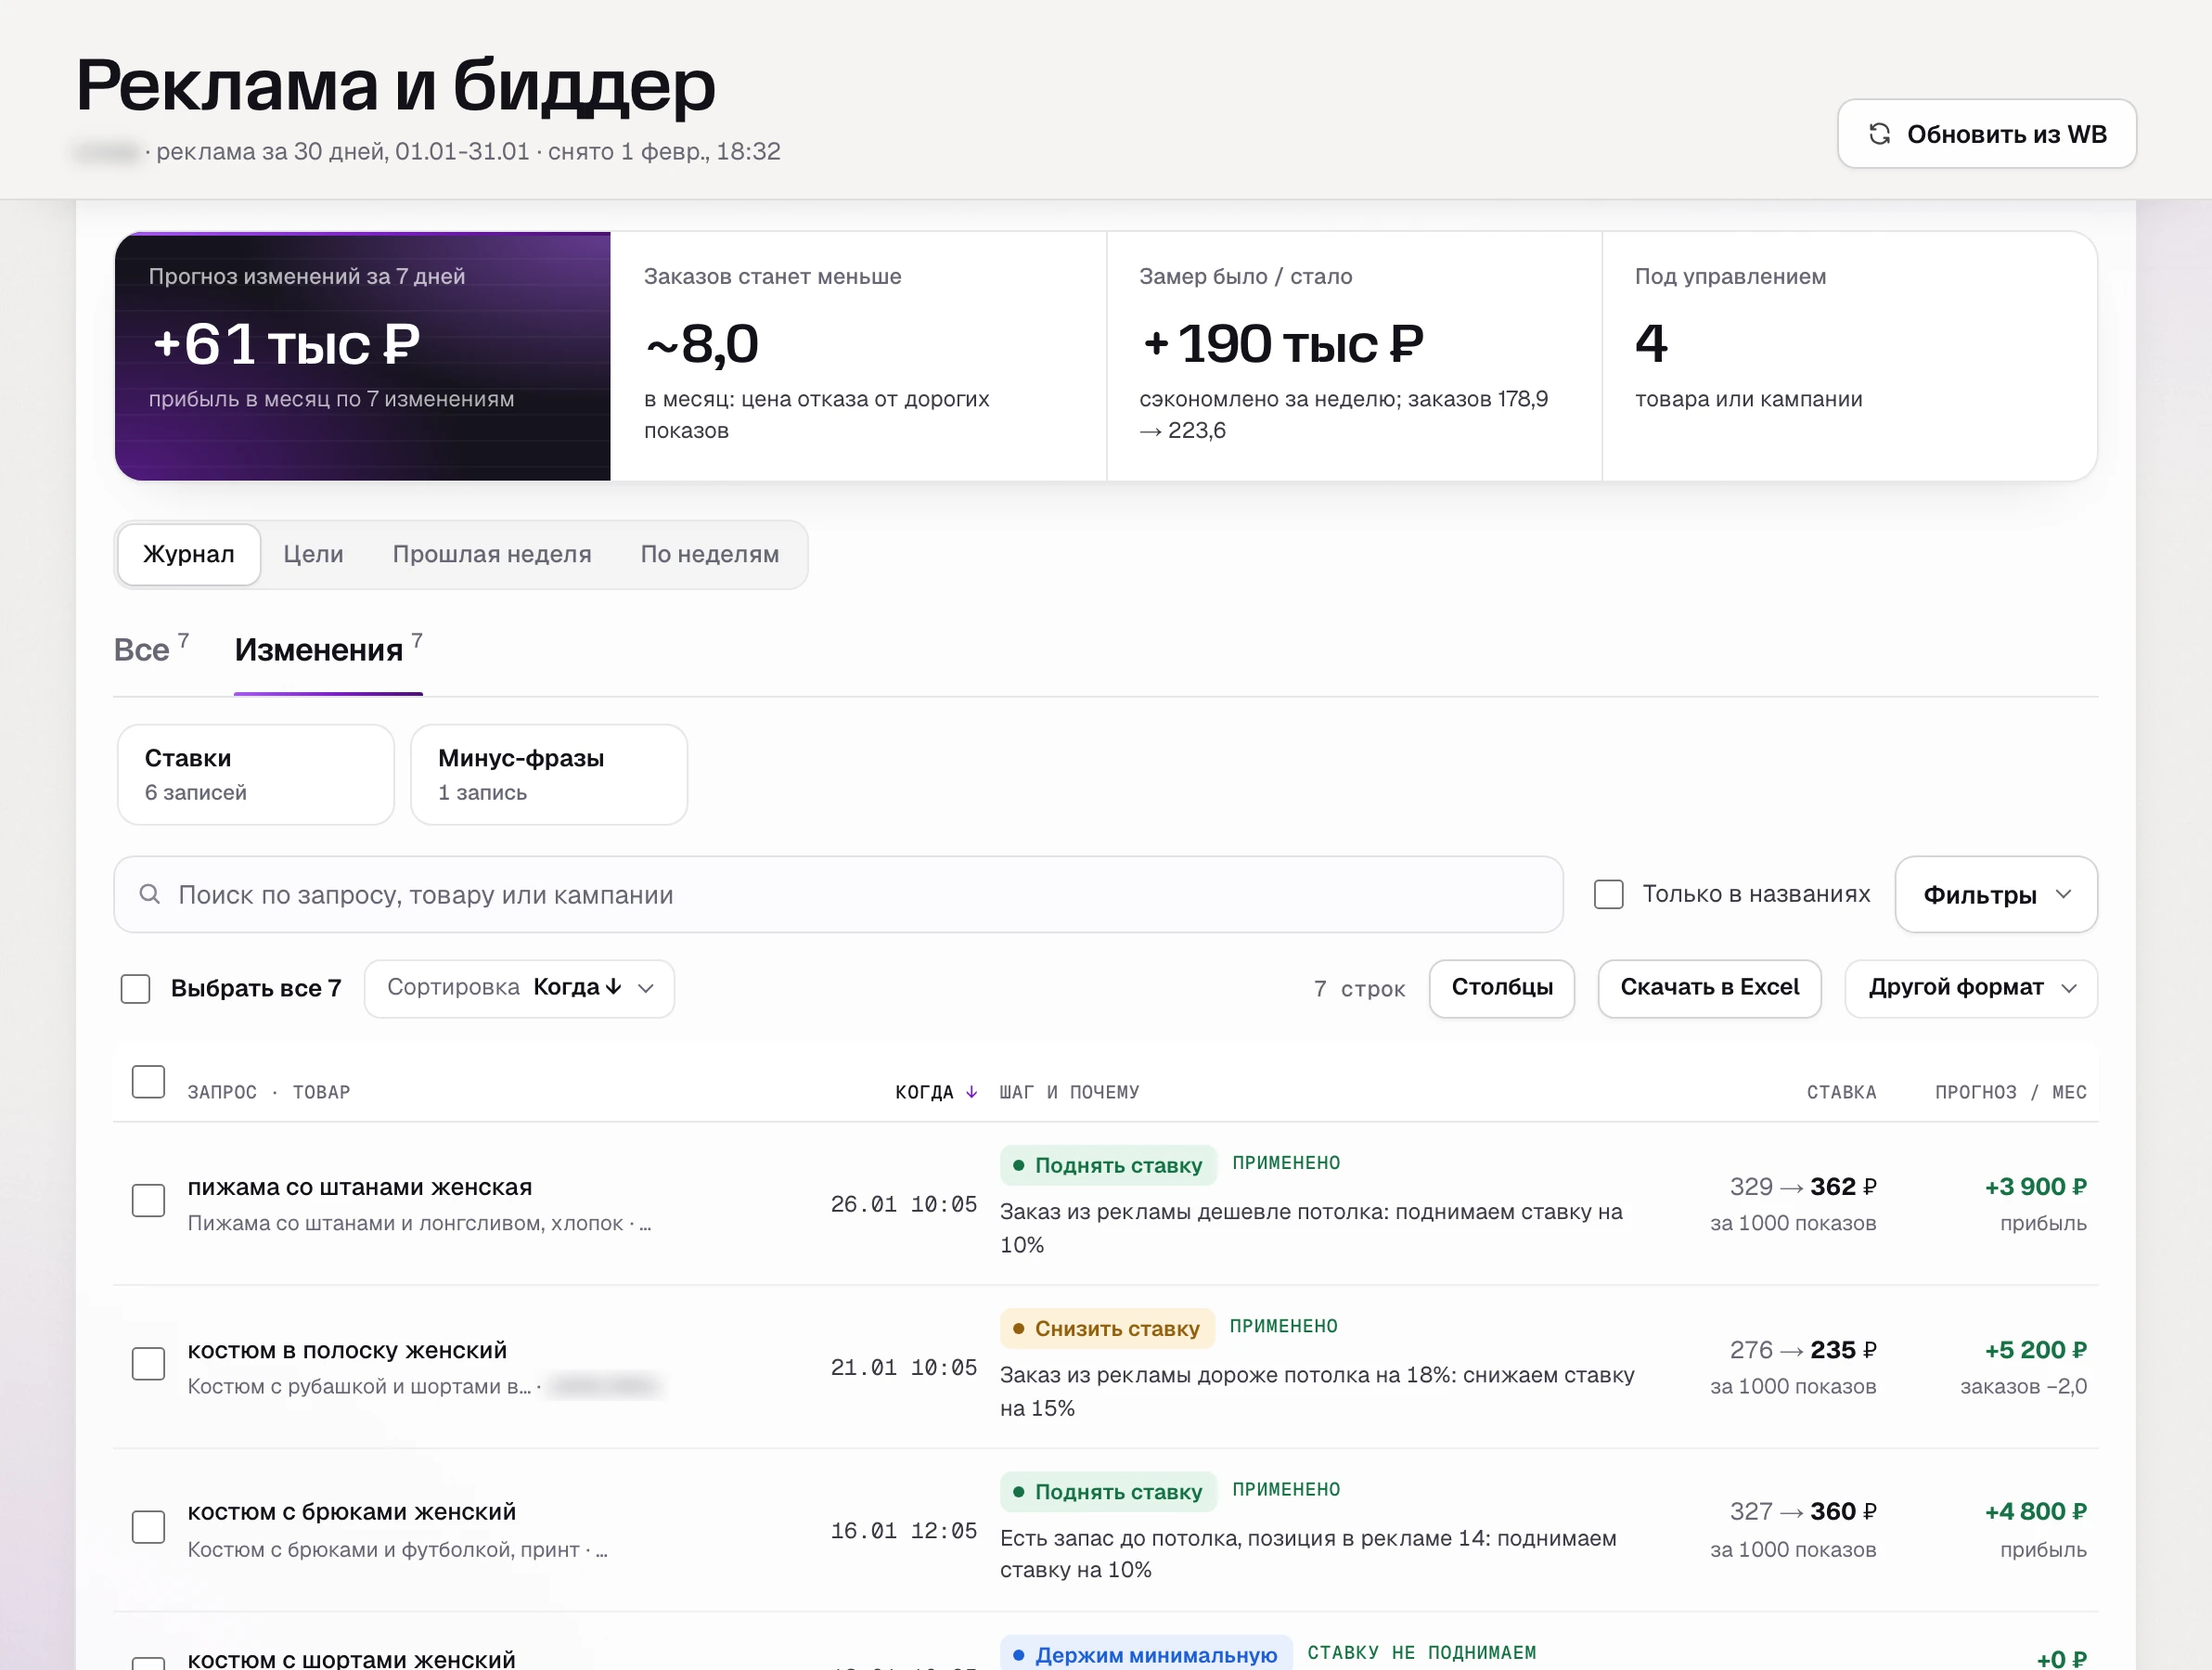Viewport: 2212px width, 1670px height.
Task: Click the Под управлением card
Action: [x=1849, y=356]
